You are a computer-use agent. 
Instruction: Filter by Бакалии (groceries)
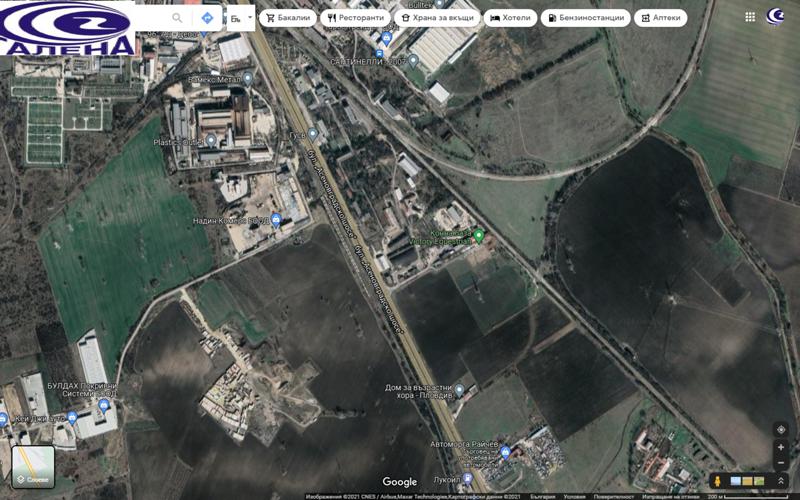[288, 18]
